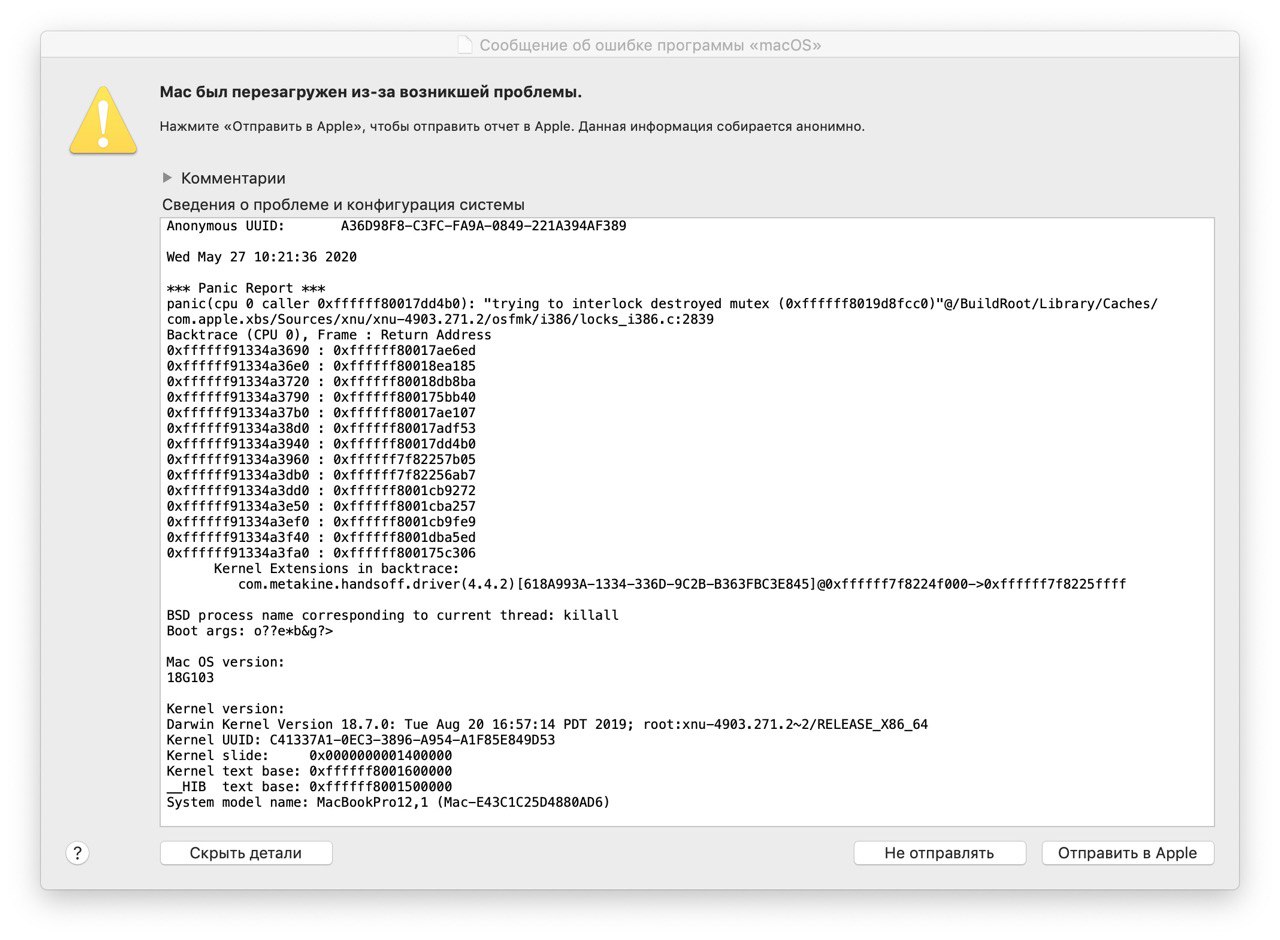Click the Anonymous UUID line

397,226
